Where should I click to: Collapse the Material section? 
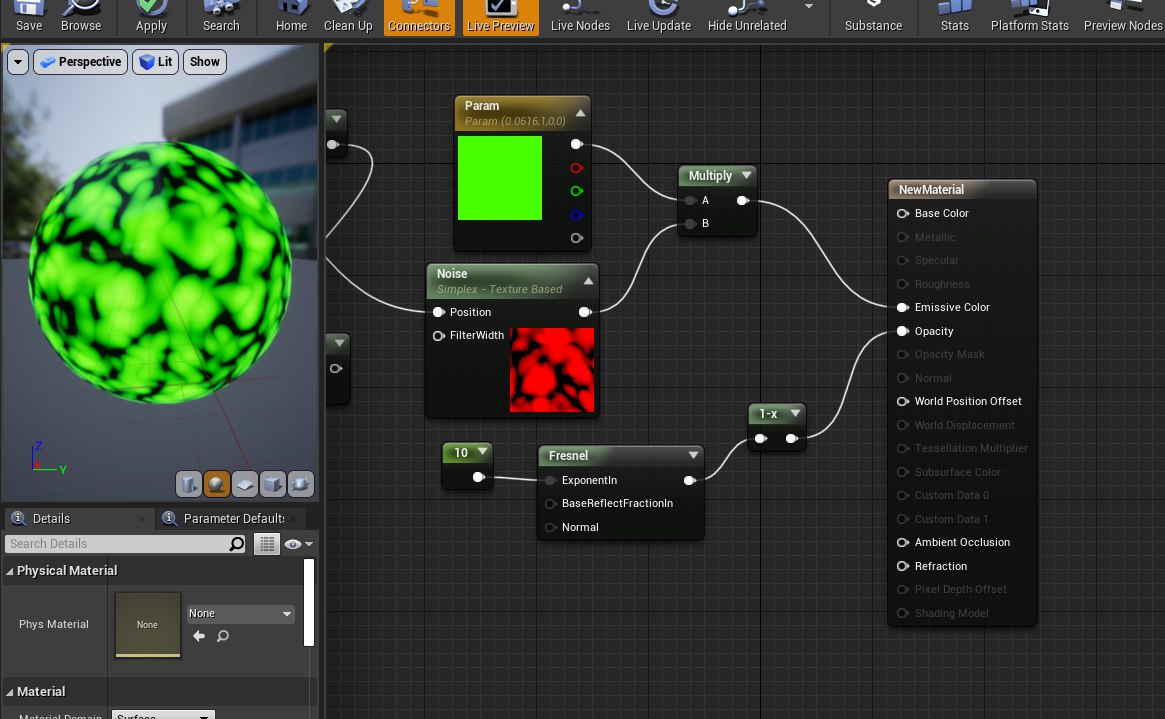10,692
